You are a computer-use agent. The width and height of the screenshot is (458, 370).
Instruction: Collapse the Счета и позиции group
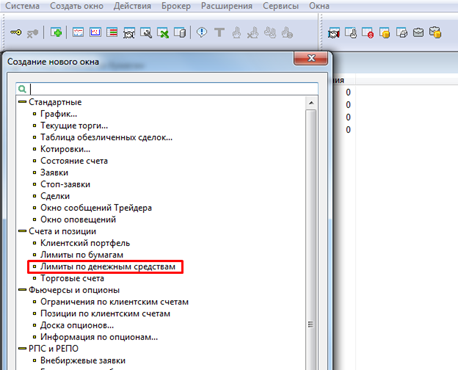click(22, 231)
